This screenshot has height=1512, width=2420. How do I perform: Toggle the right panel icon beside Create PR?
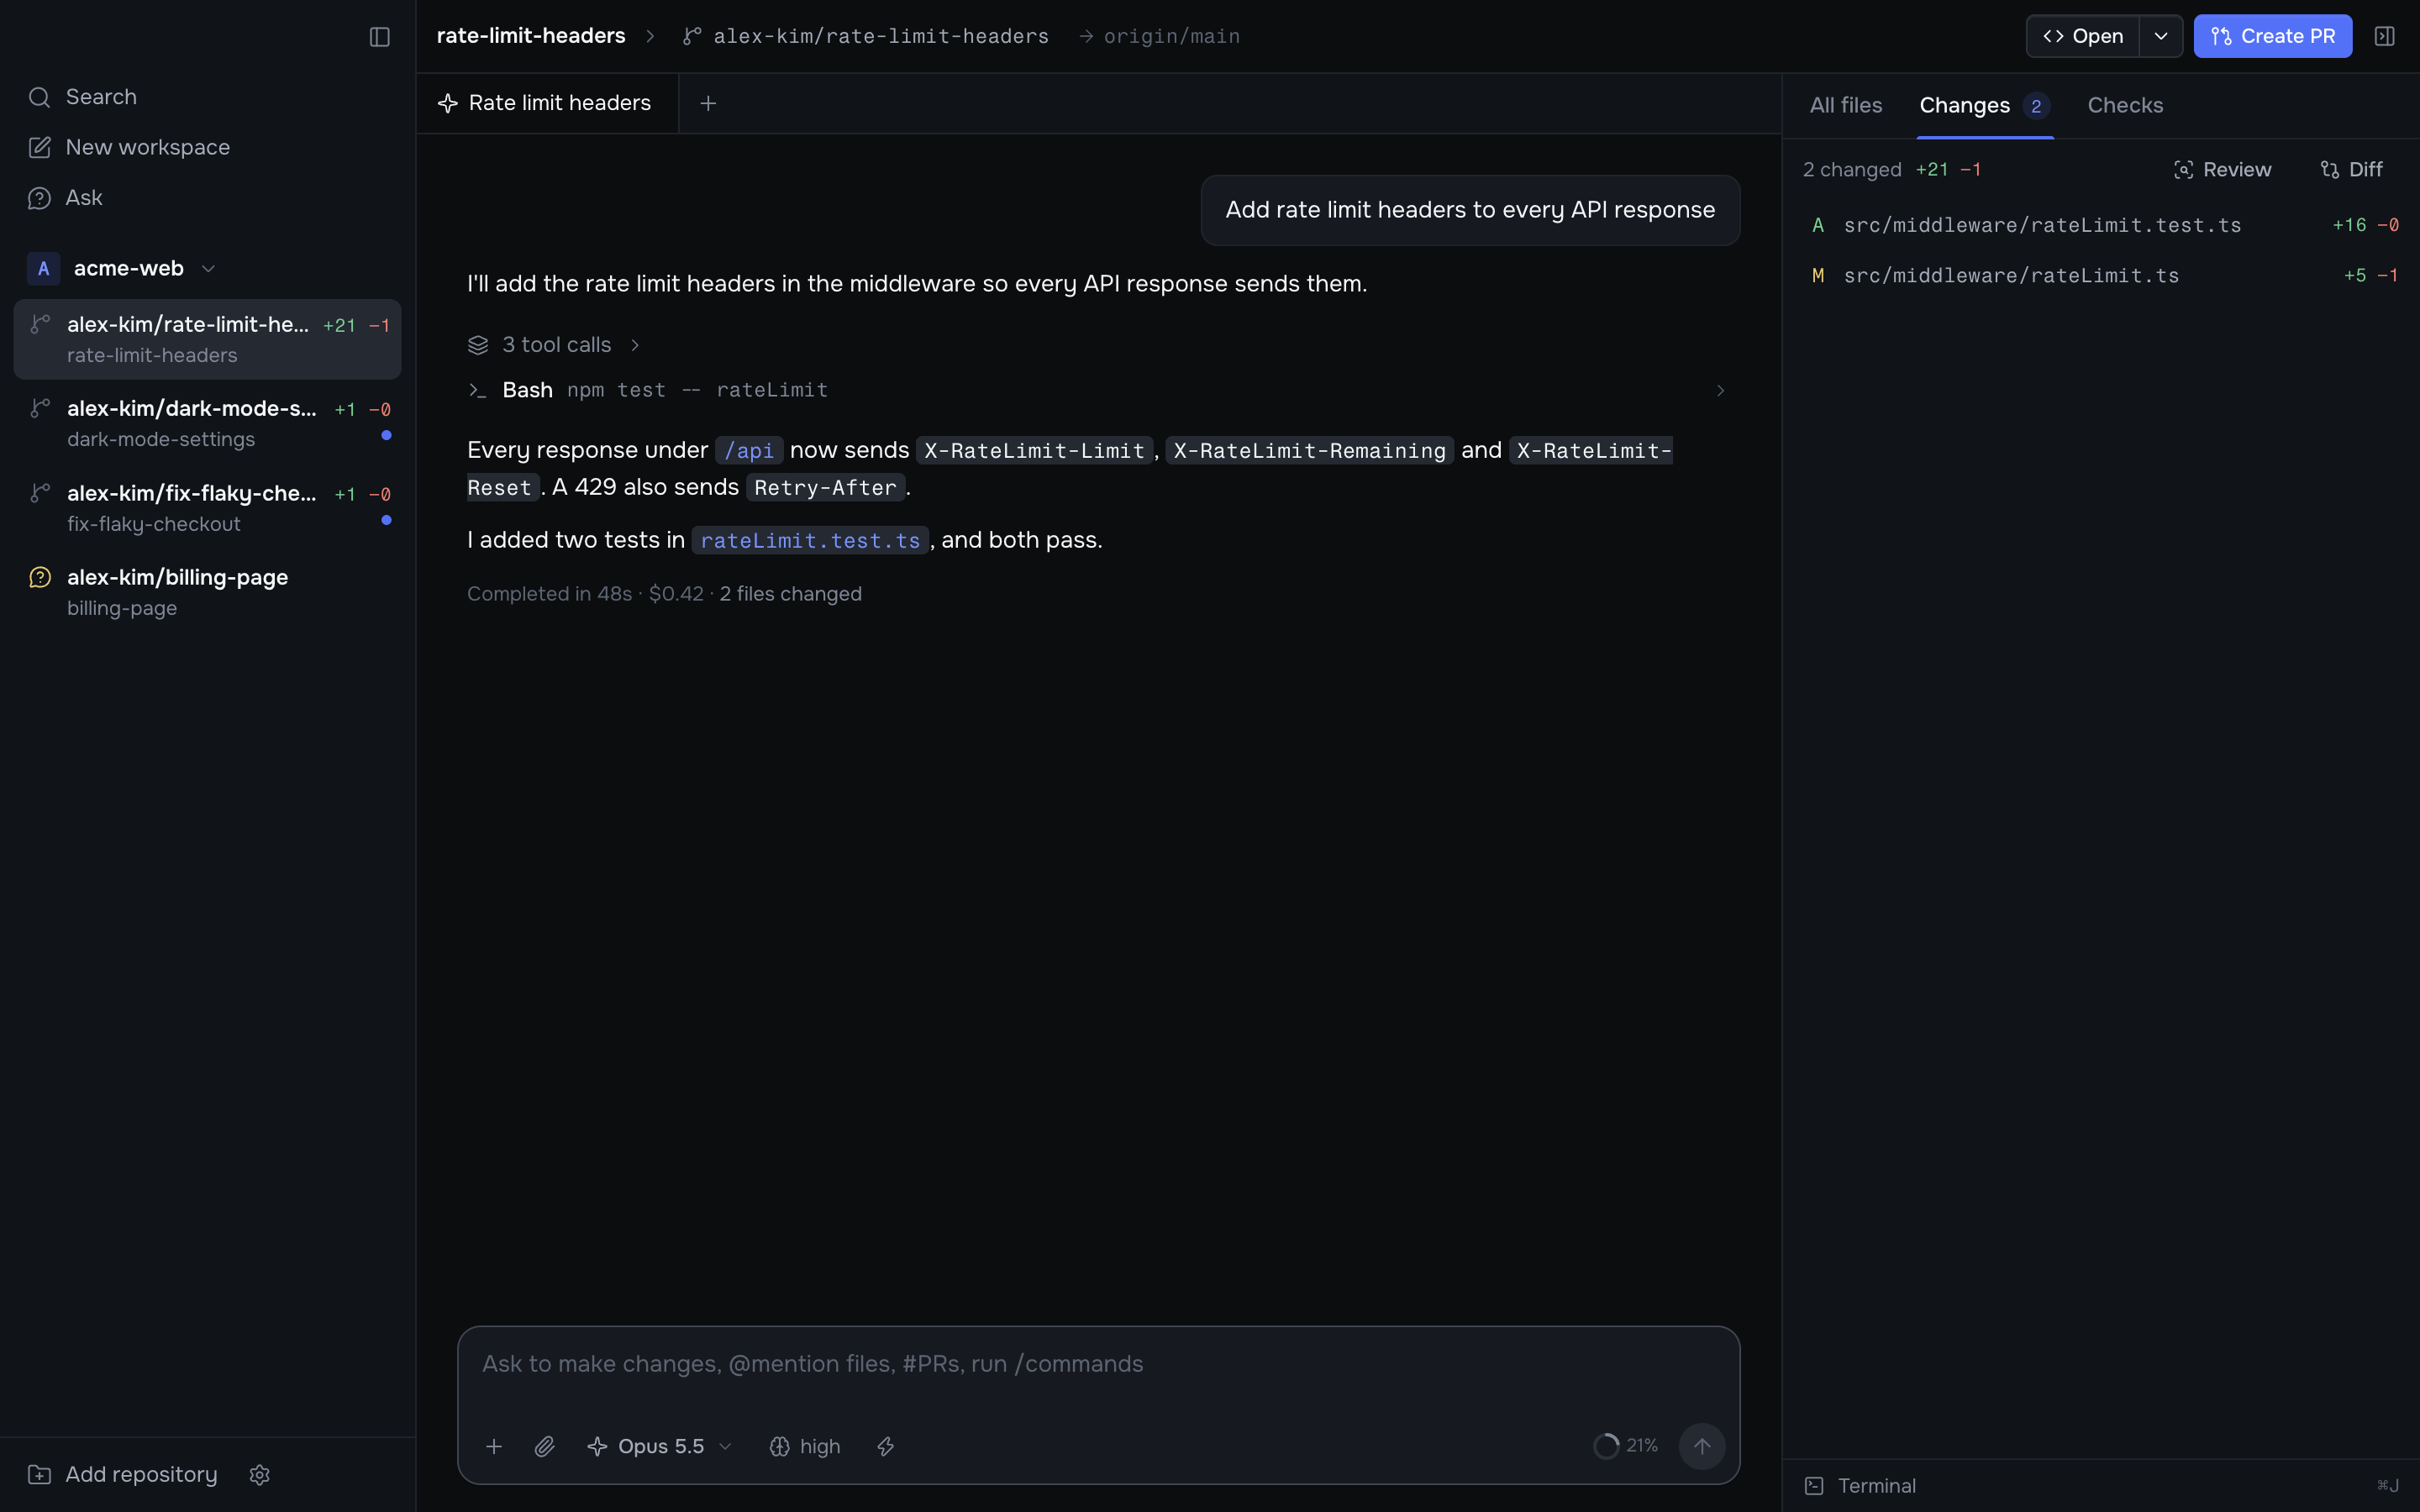(x=2384, y=36)
